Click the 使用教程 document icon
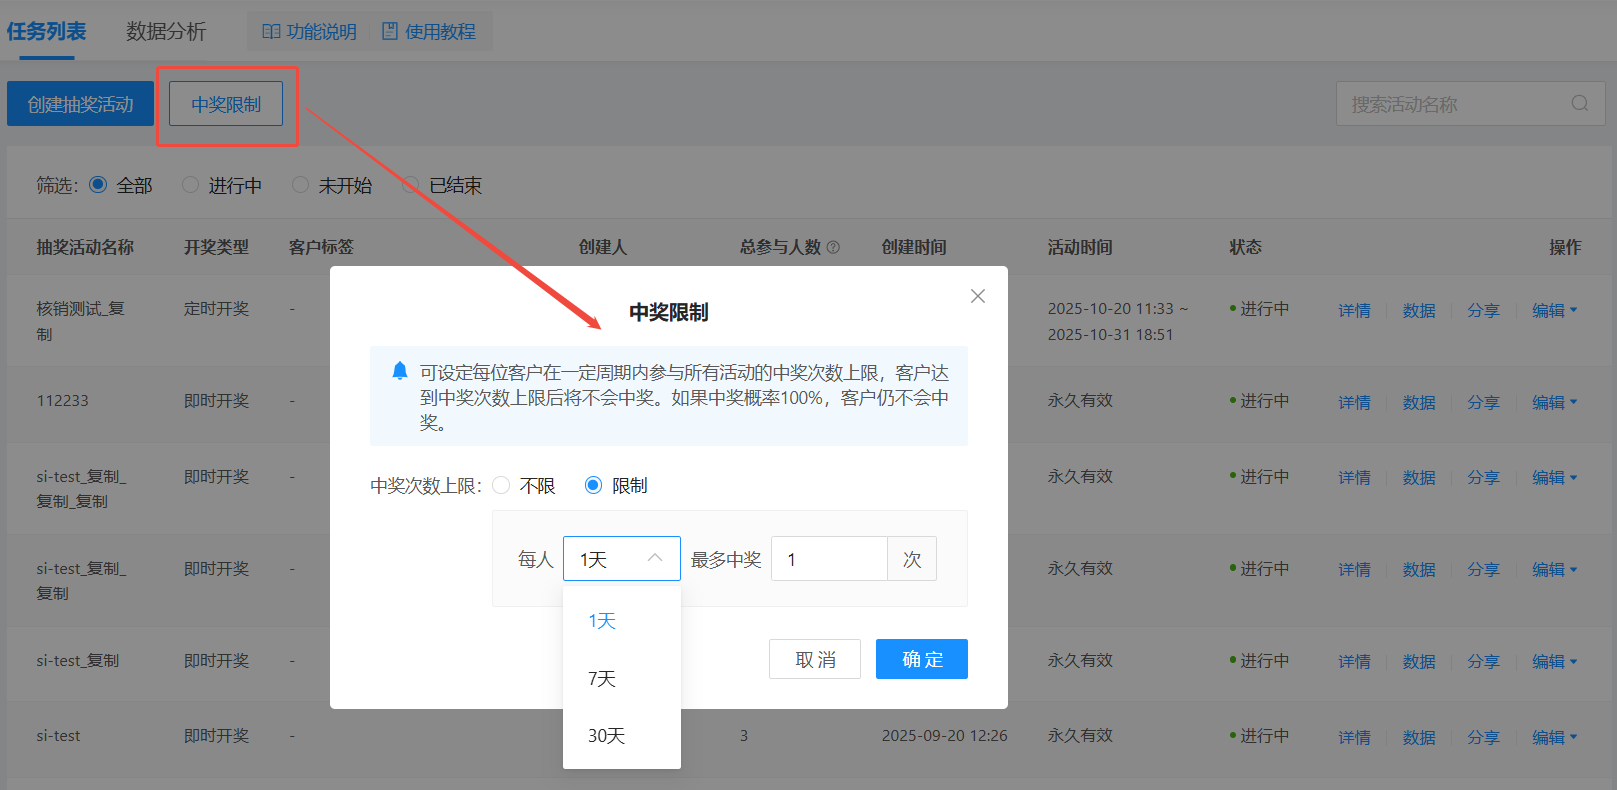 coord(390,32)
